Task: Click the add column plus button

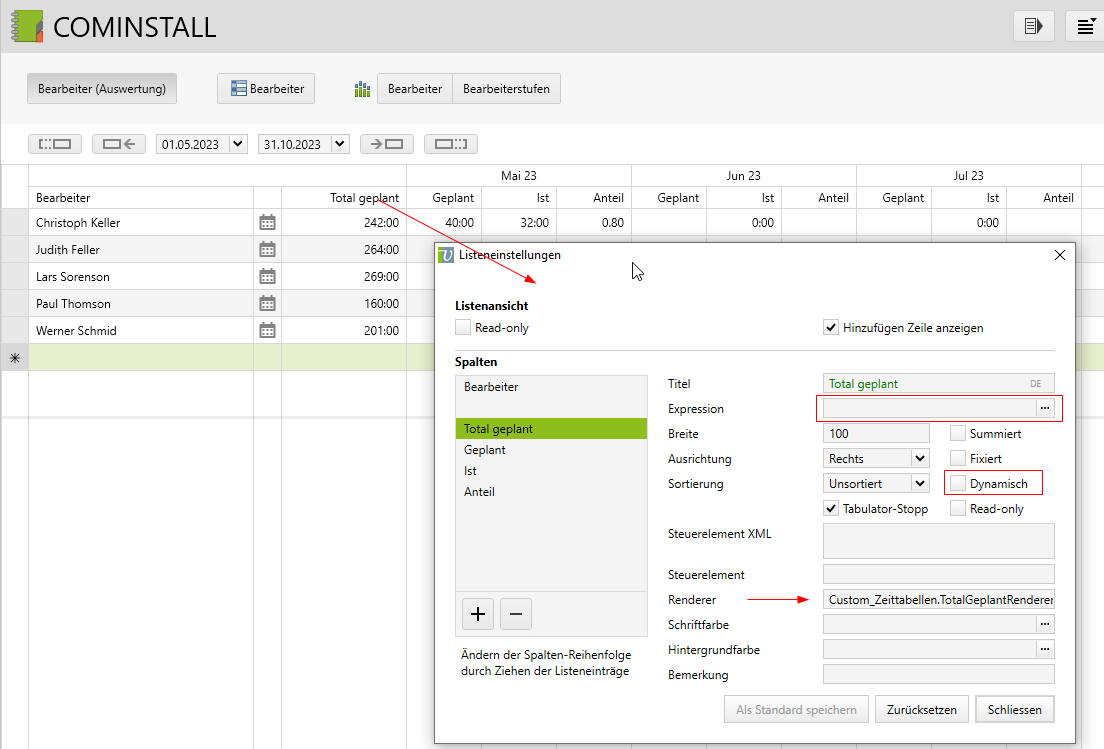Action: pos(478,613)
